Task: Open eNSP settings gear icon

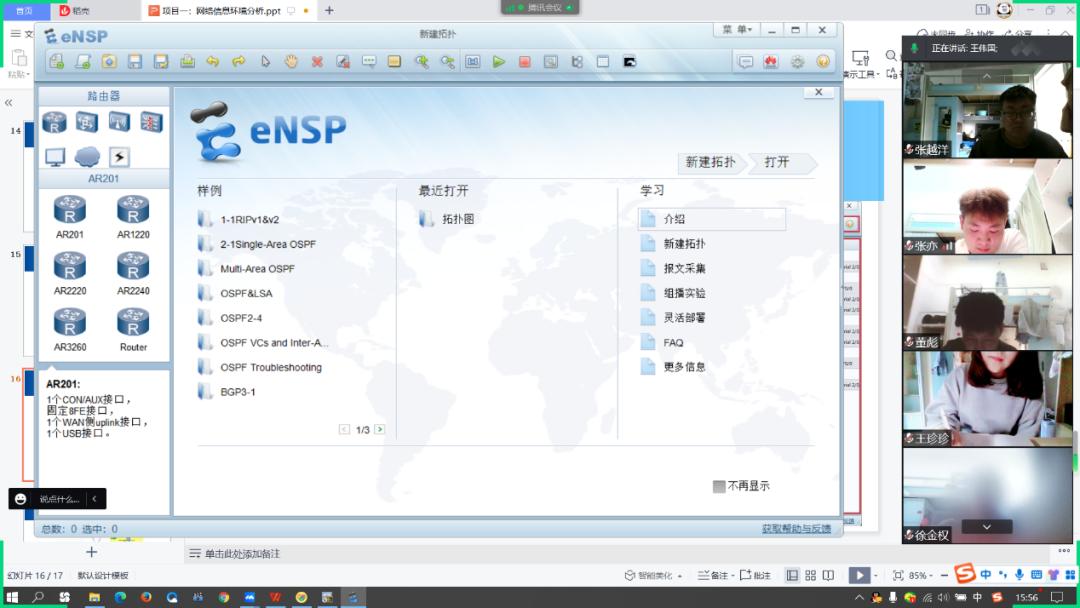Action: click(798, 62)
